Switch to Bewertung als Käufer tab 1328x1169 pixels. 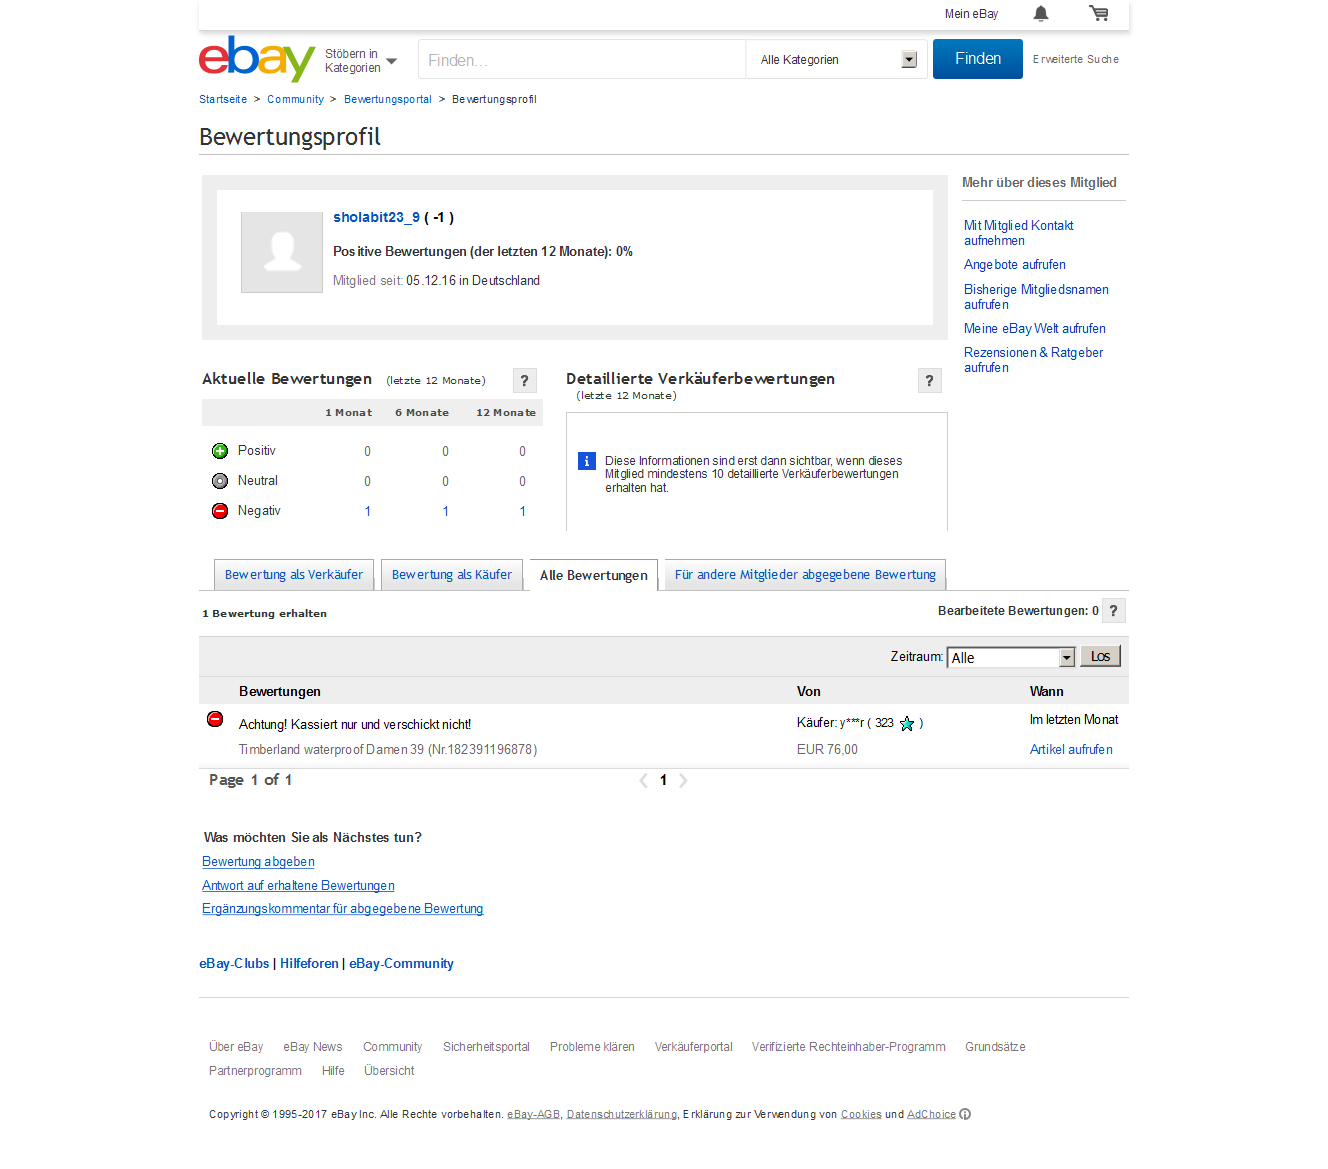(x=452, y=575)
